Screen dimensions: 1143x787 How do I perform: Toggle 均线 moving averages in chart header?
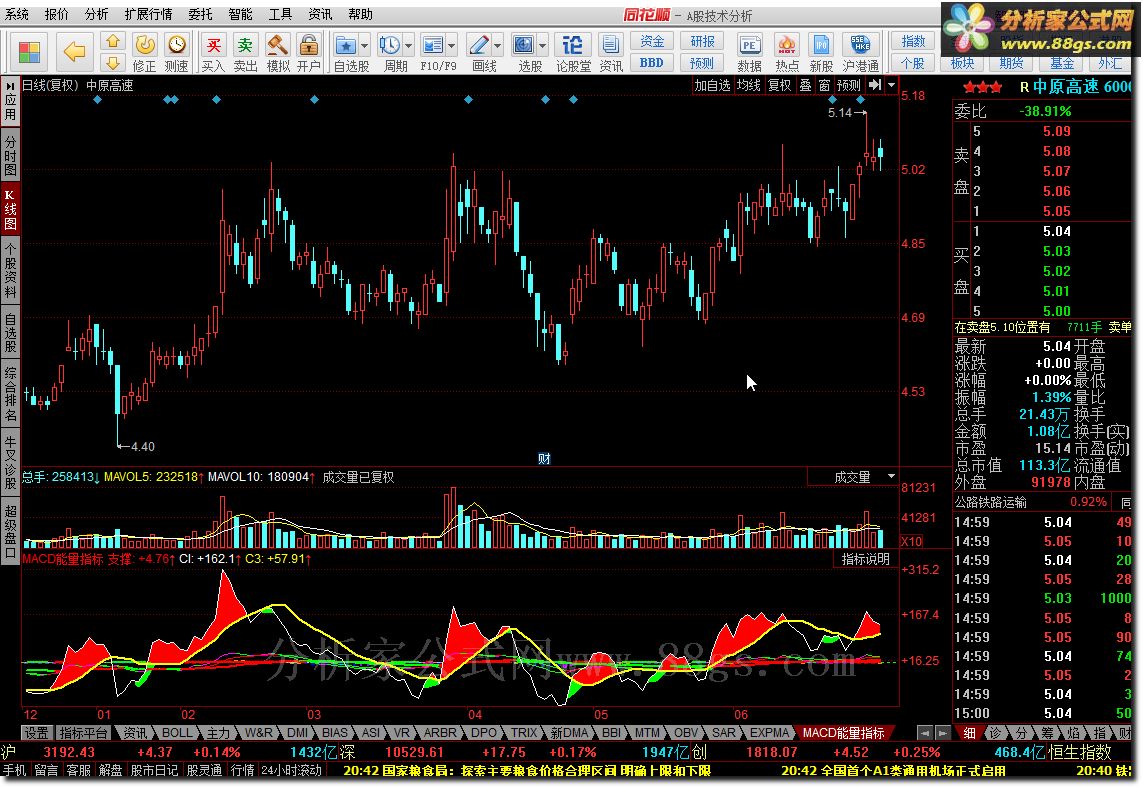(x=749, y=85)
